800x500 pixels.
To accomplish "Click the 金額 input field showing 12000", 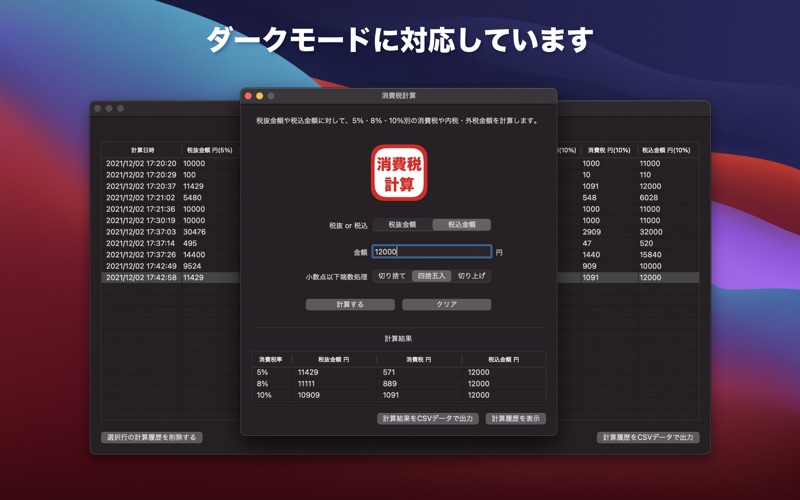I will 431,252.
